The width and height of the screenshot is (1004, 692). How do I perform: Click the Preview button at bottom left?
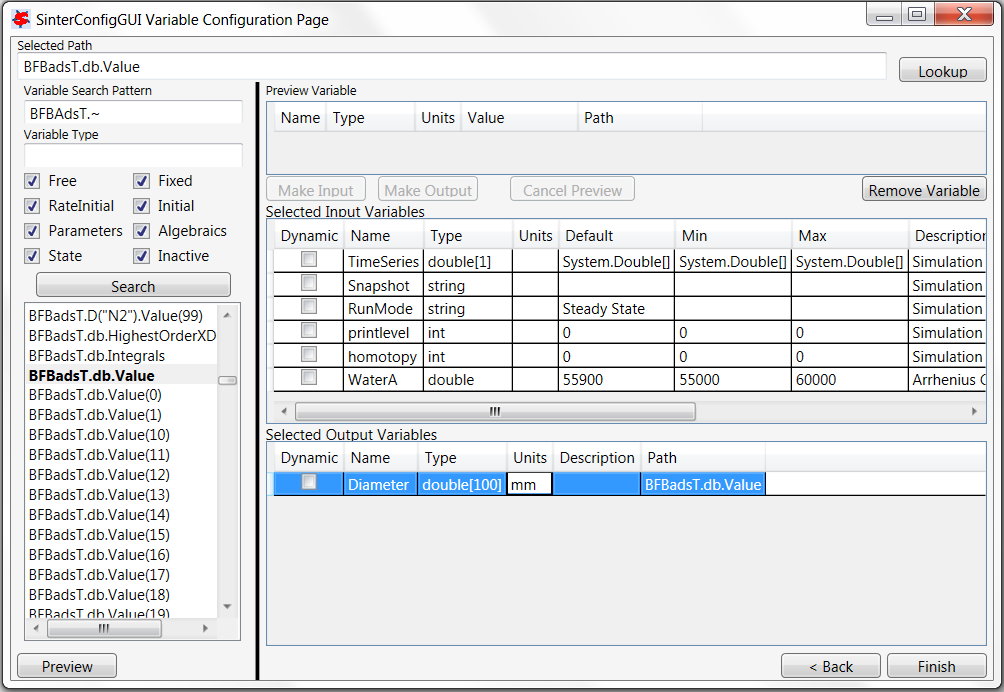point(67,666)
